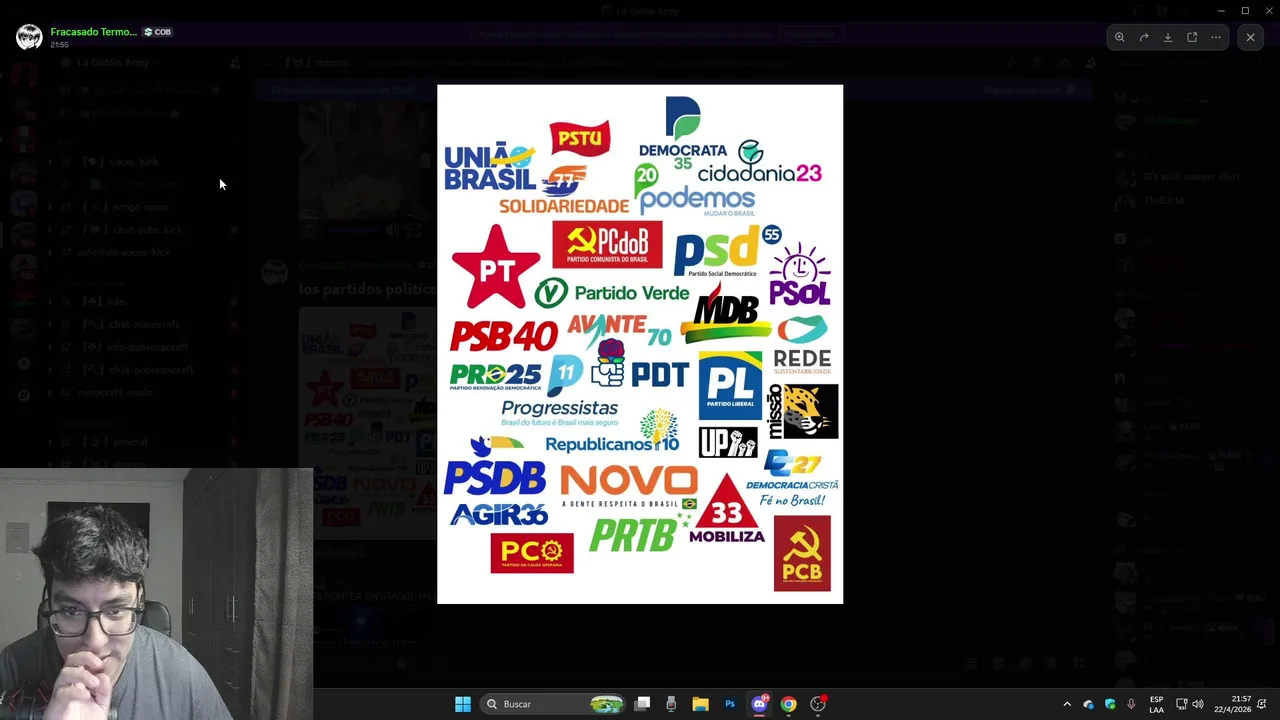
Task: Open the three-dot more options menu
Action: click(1216, 37)
